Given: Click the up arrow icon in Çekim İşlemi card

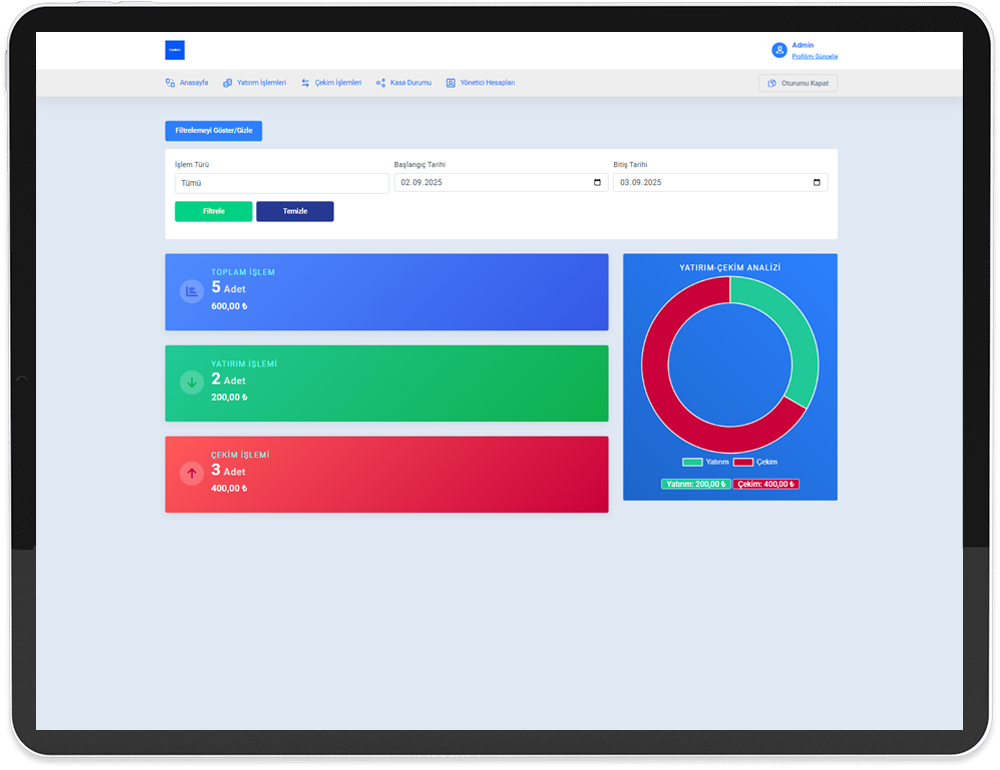Looking at the screenshot, I should 191,473.
